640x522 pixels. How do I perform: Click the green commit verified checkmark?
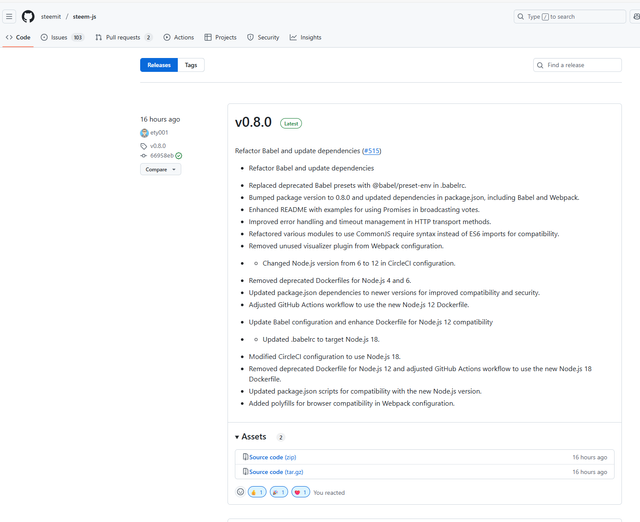click(179, 156)
